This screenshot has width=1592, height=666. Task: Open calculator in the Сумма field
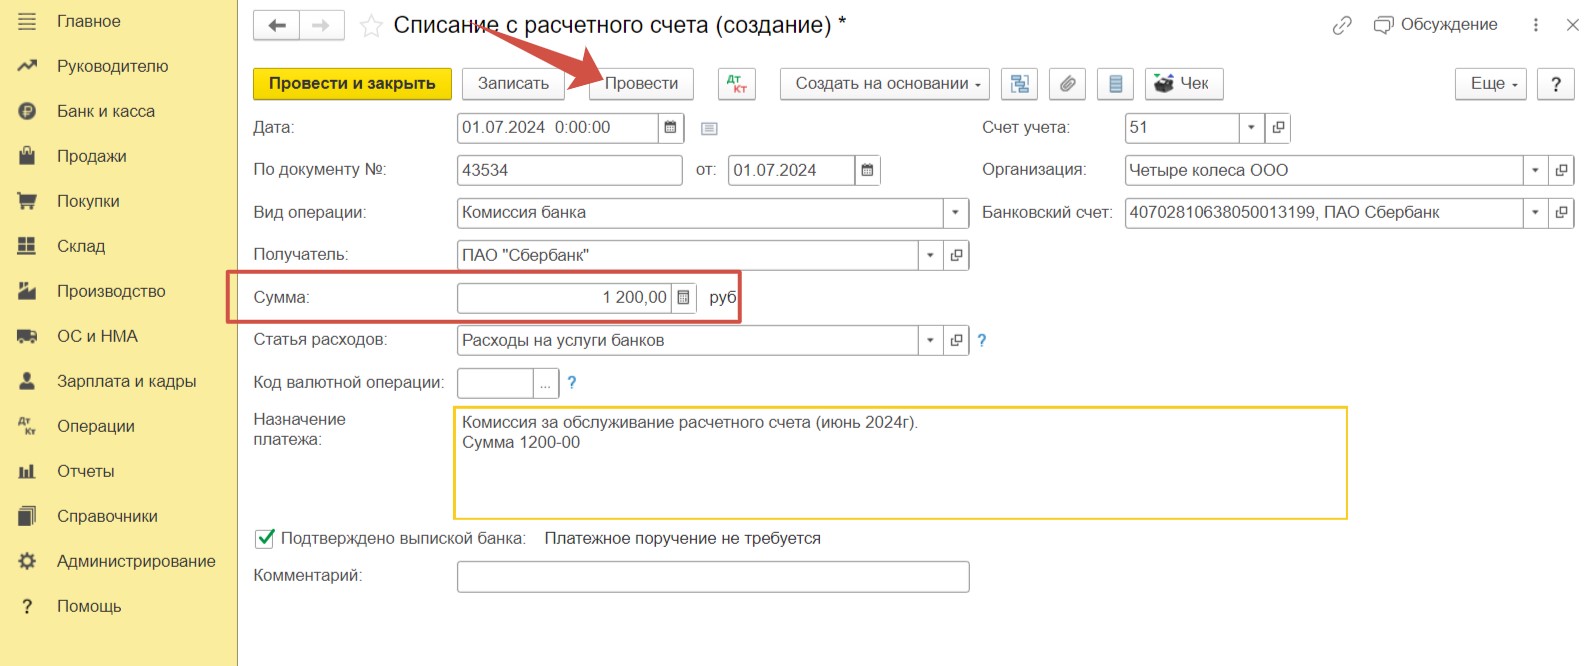click(683, 298)
